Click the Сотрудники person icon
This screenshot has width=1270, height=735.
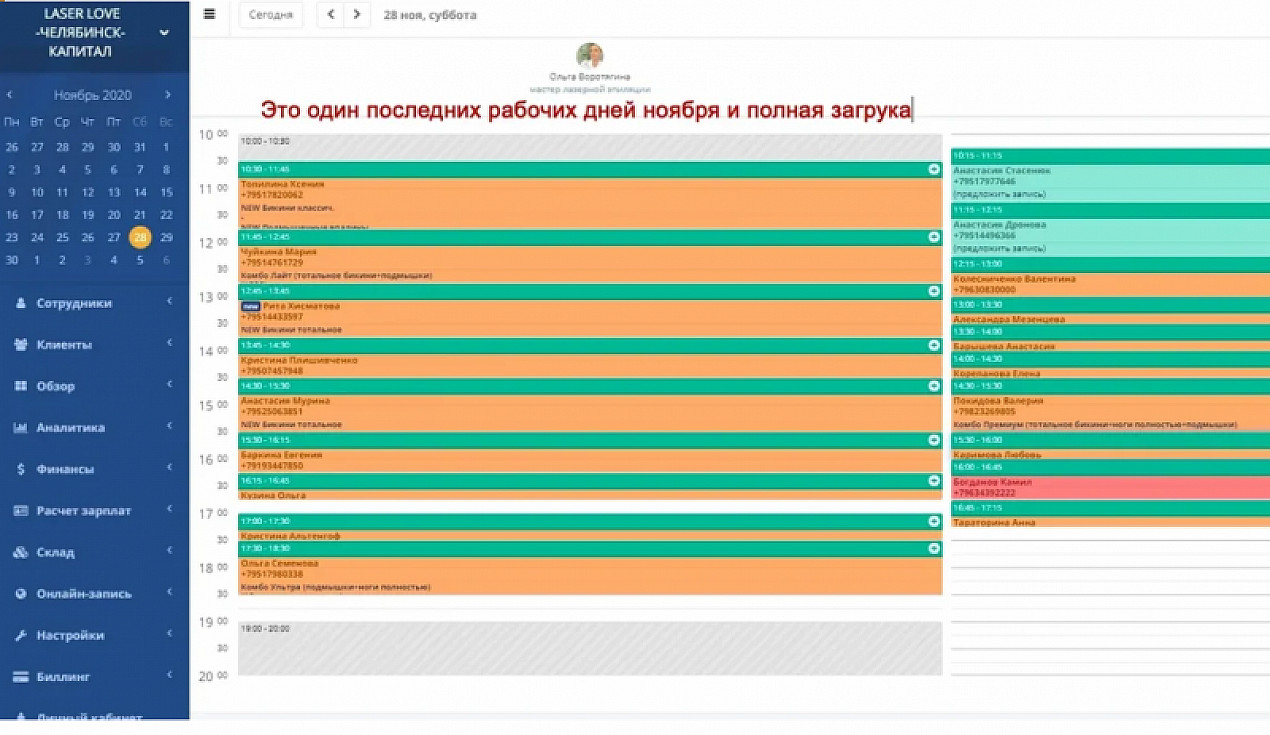pos(21,303)
